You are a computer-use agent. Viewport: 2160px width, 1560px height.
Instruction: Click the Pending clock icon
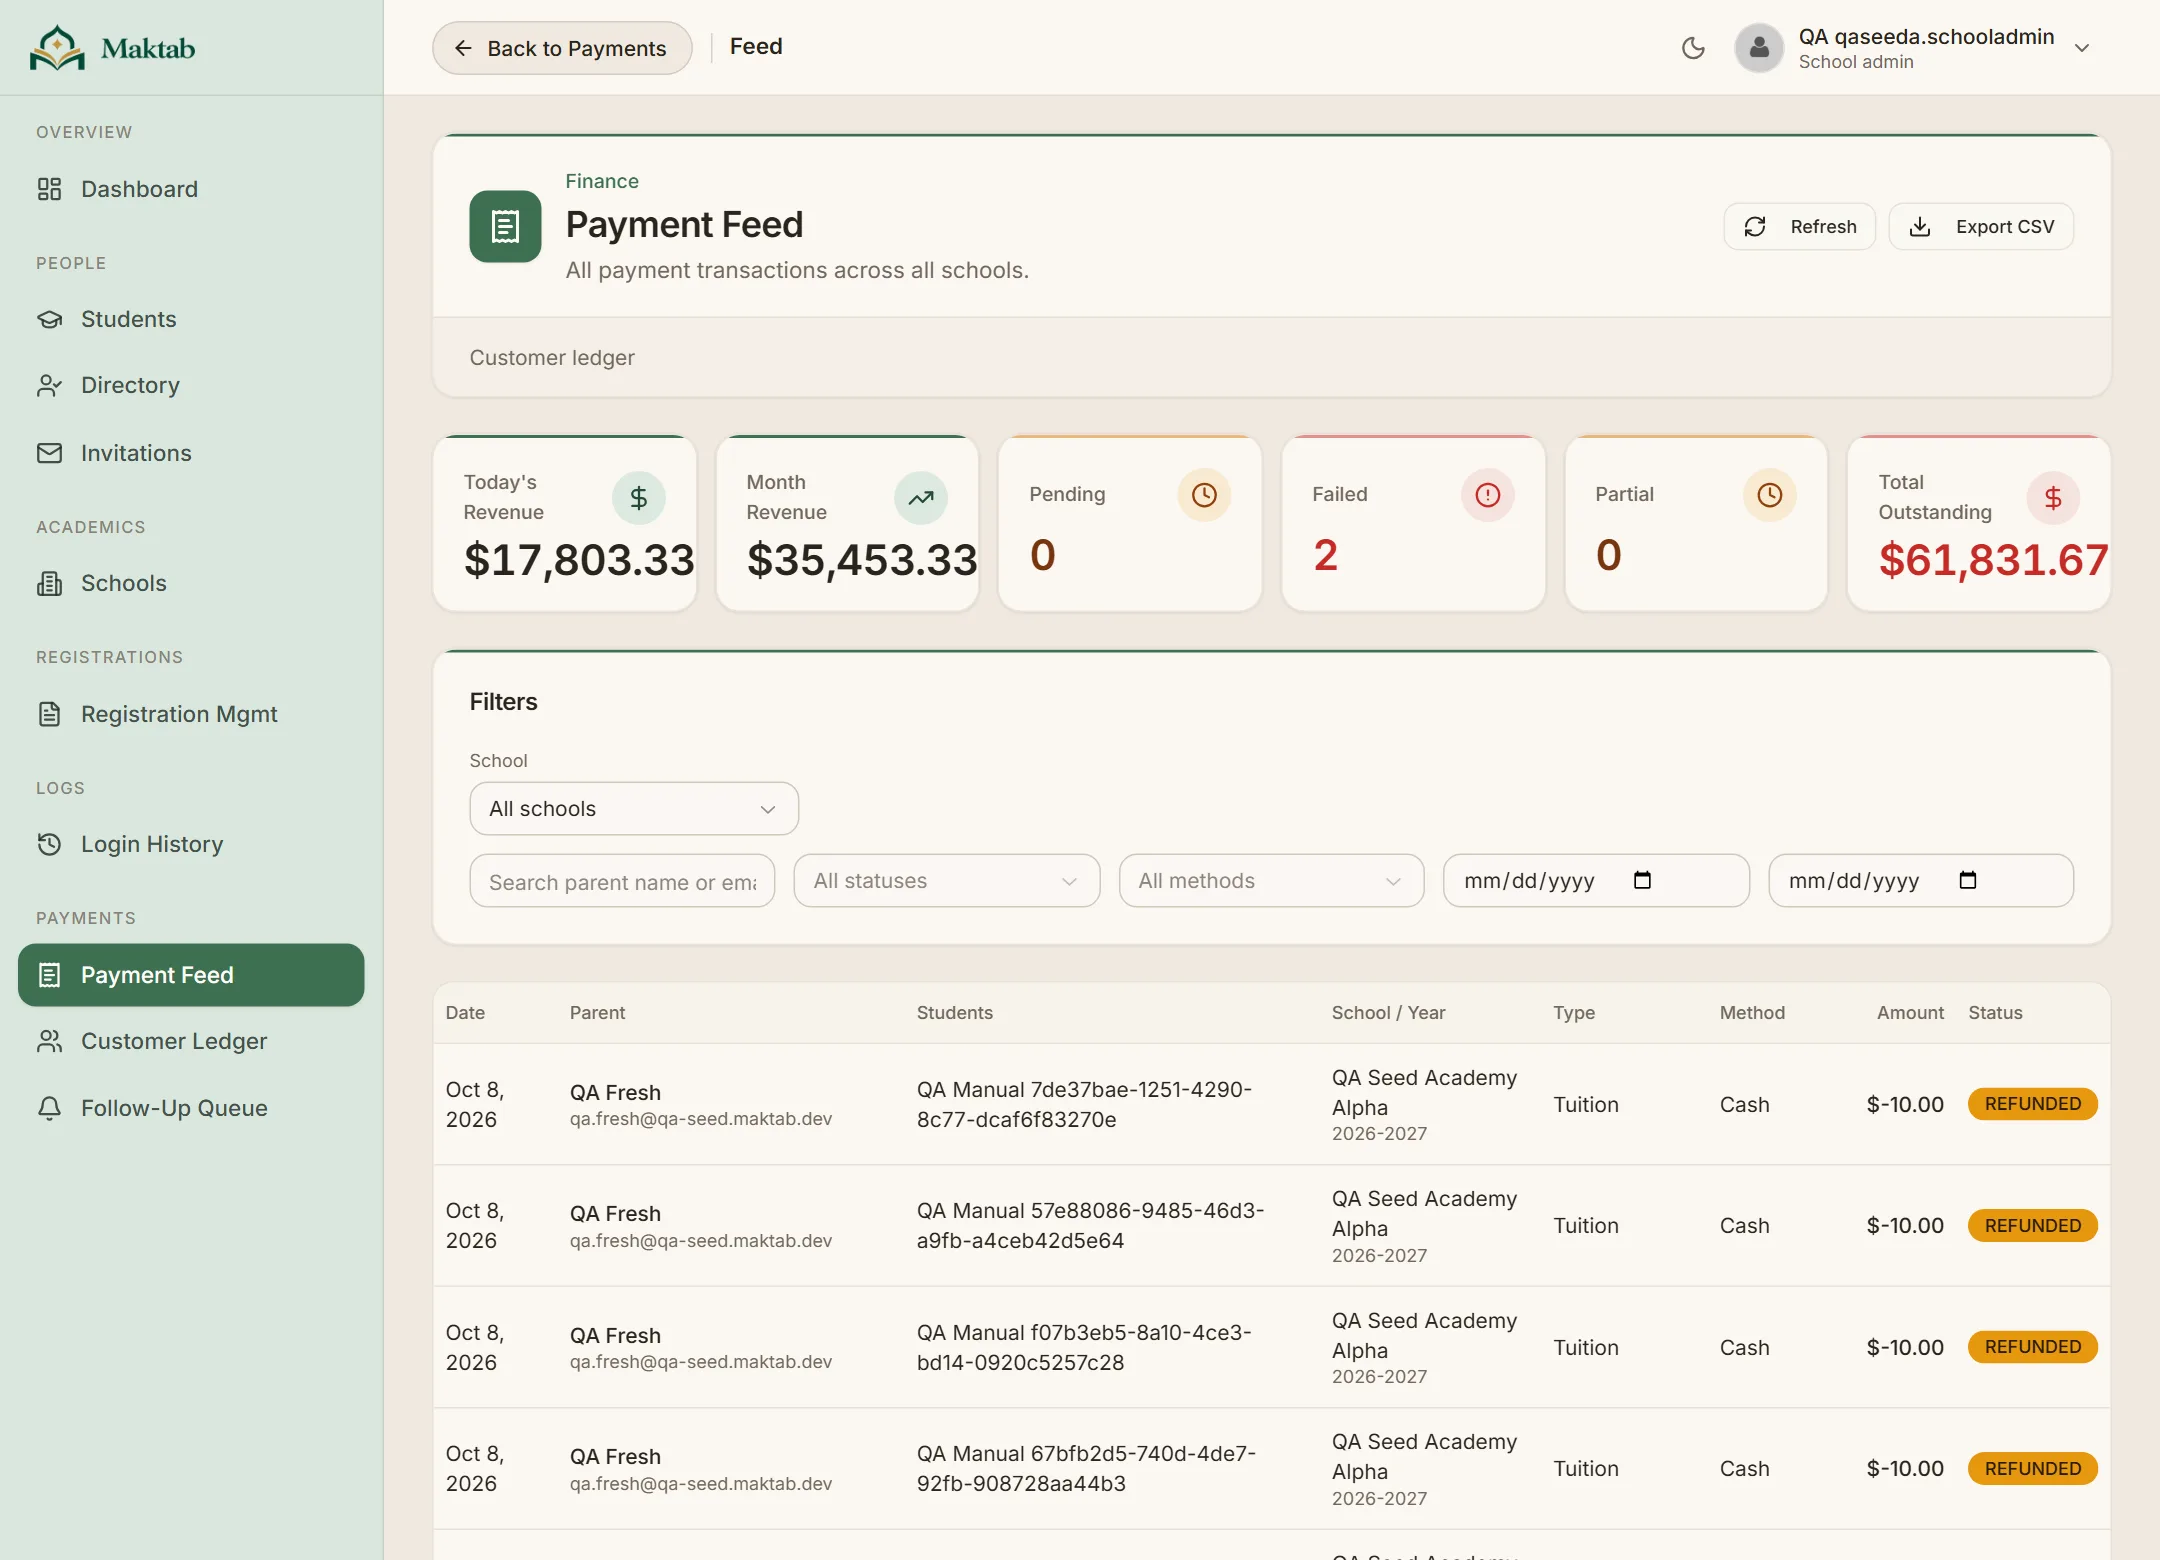[1204, 495]
